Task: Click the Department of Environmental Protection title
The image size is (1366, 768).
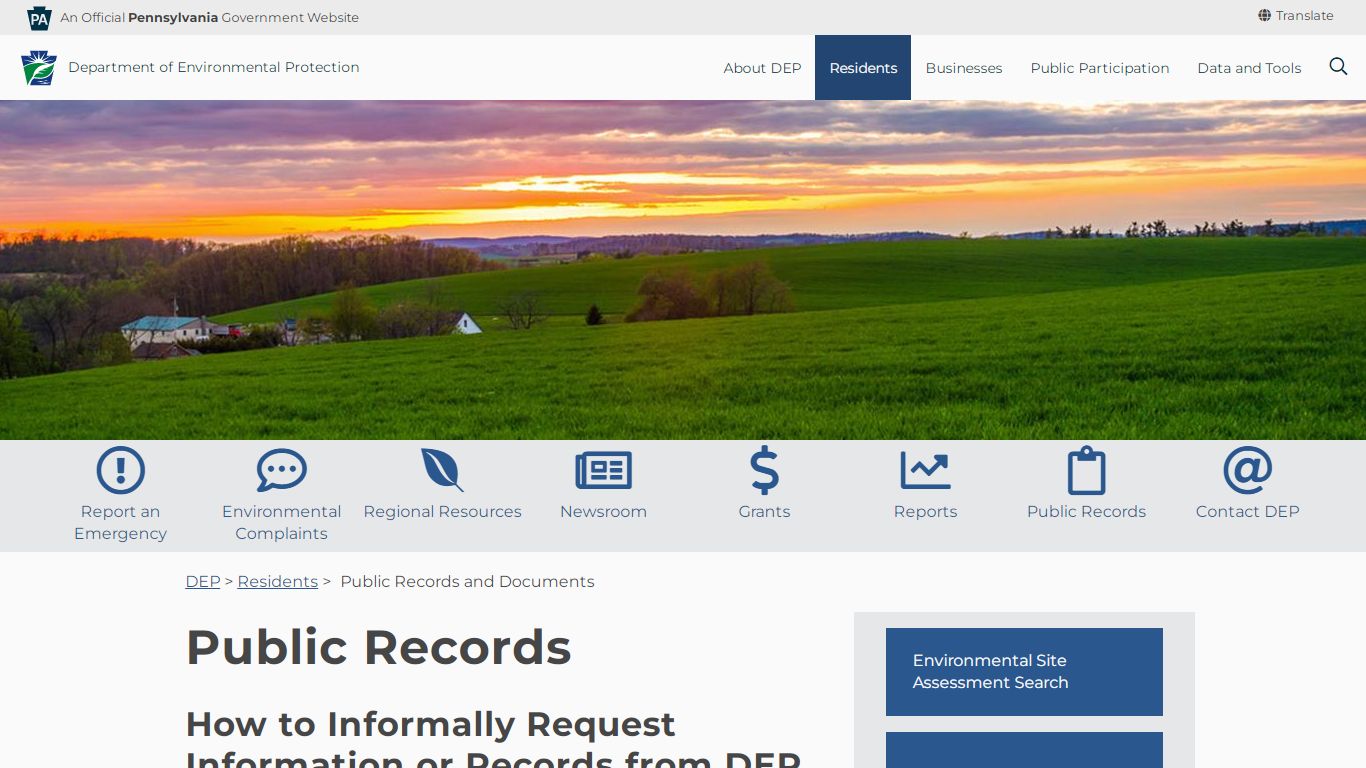Action: pos(214,67)
